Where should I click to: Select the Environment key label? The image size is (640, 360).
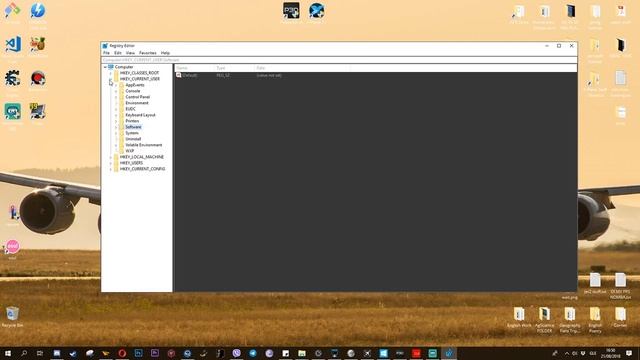[137, 103]
